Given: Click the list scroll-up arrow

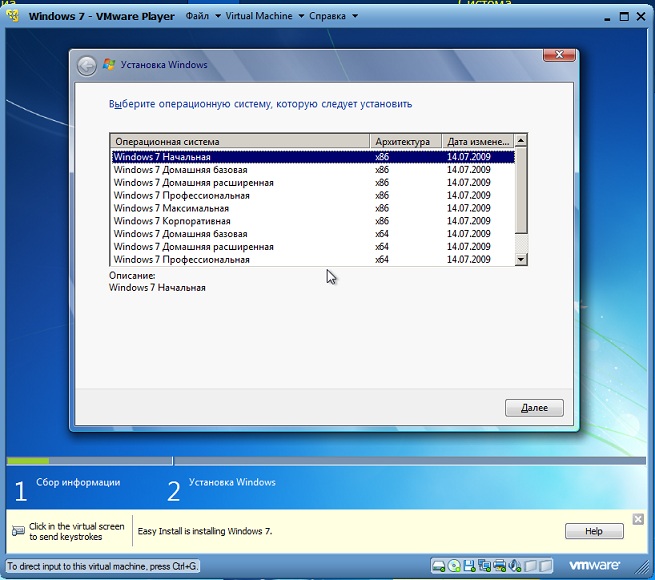Looking at the screenshot, I should coord(520,140).
